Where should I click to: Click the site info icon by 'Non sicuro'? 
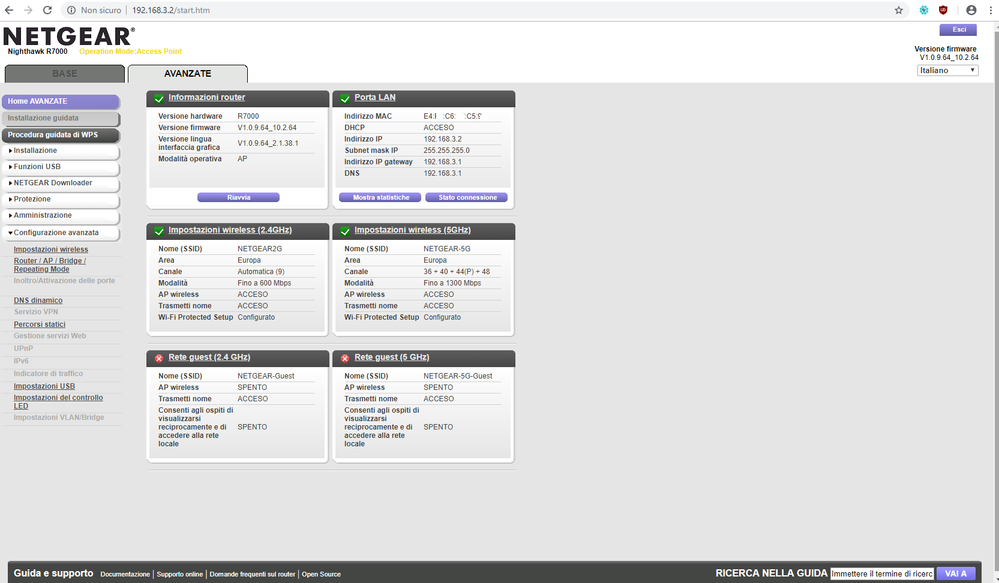tap(71, 10)
